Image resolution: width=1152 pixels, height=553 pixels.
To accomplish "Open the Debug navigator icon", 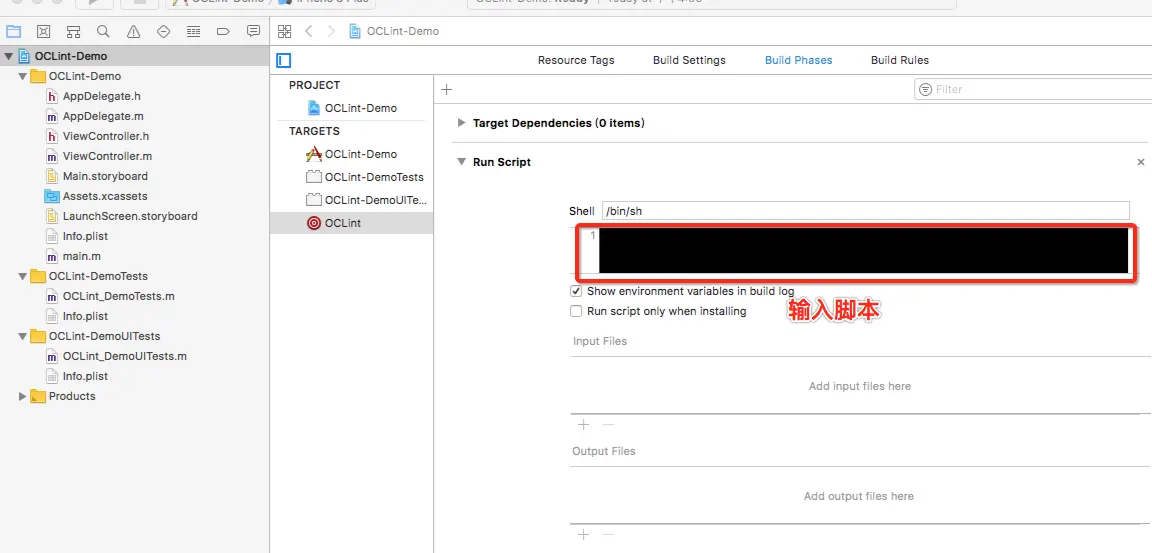I will 194,32.
